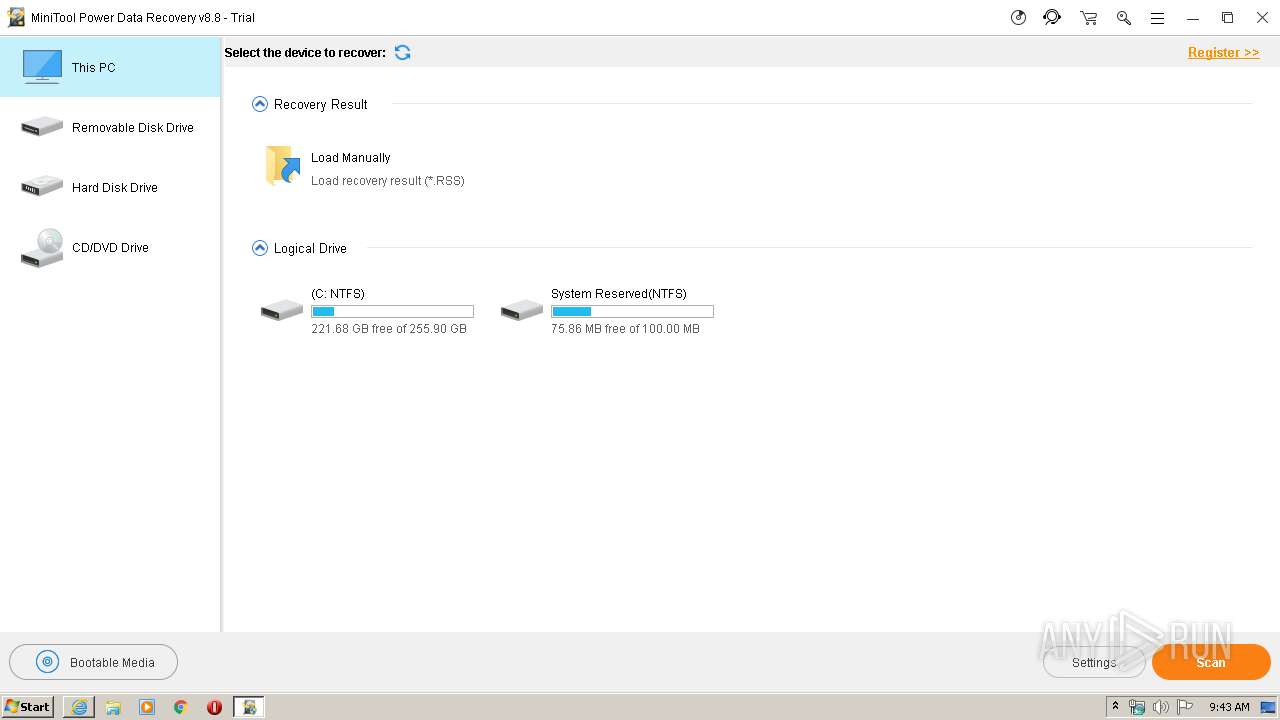The width and height of the screenshot is (1280, 720).
Task: Click the (C: NTFS) drive label
Action: [338, 294]
